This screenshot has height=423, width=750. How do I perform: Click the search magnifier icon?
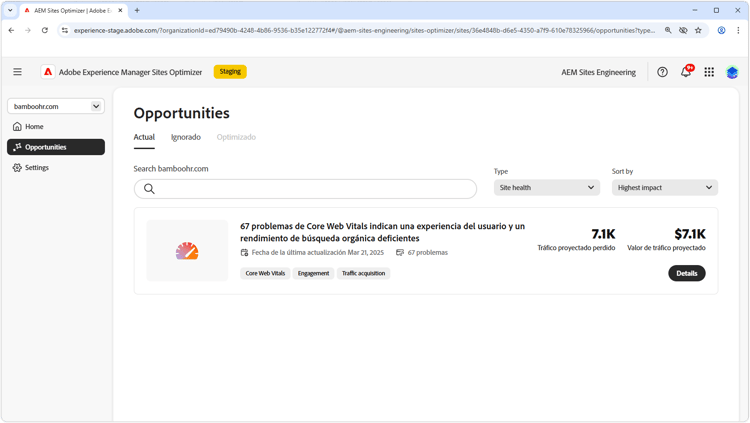click(x=149, y=189)
